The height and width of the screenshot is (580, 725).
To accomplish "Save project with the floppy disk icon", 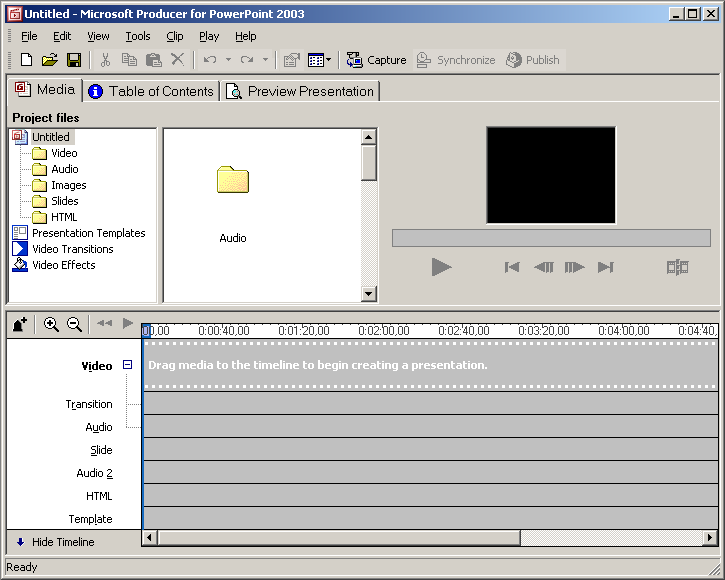I will (74, 60).
